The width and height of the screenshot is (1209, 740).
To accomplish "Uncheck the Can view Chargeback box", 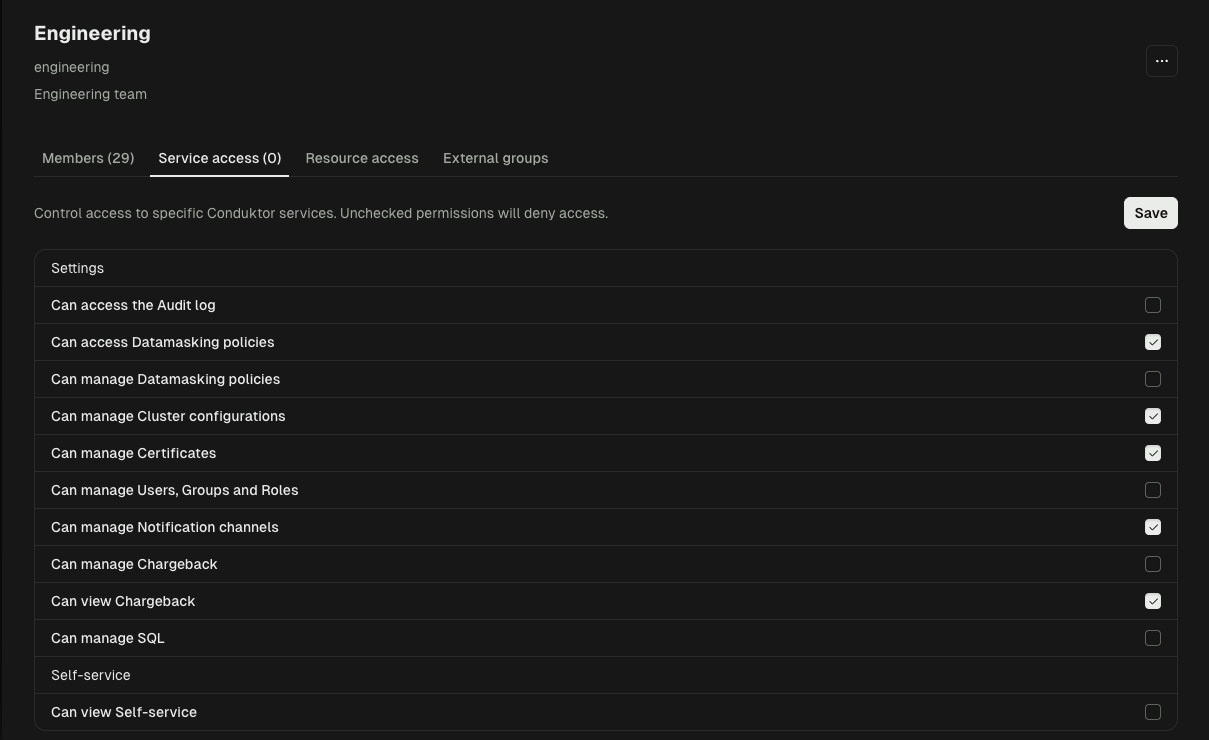I will click(1153, 601).
